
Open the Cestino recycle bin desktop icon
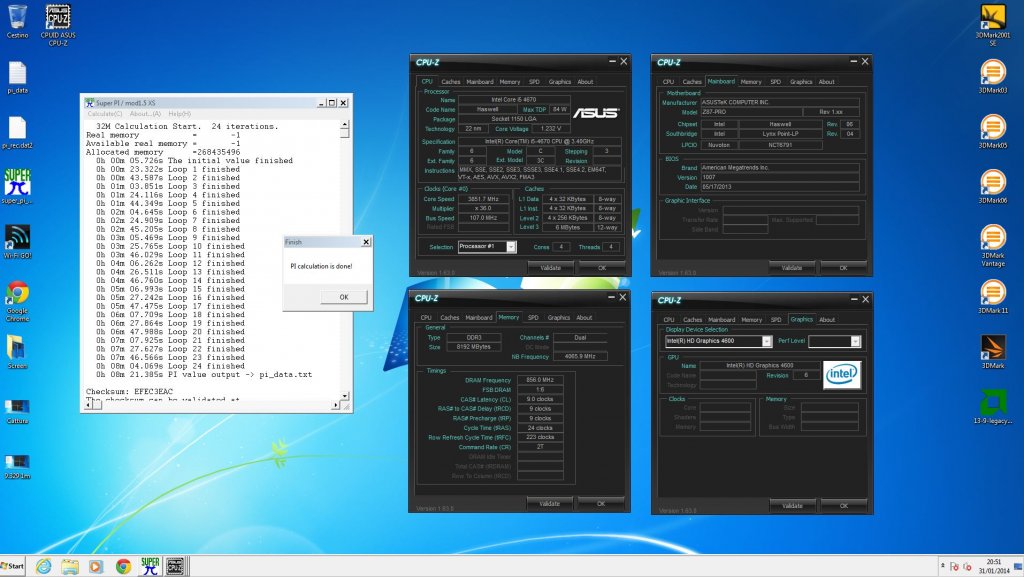18,21
